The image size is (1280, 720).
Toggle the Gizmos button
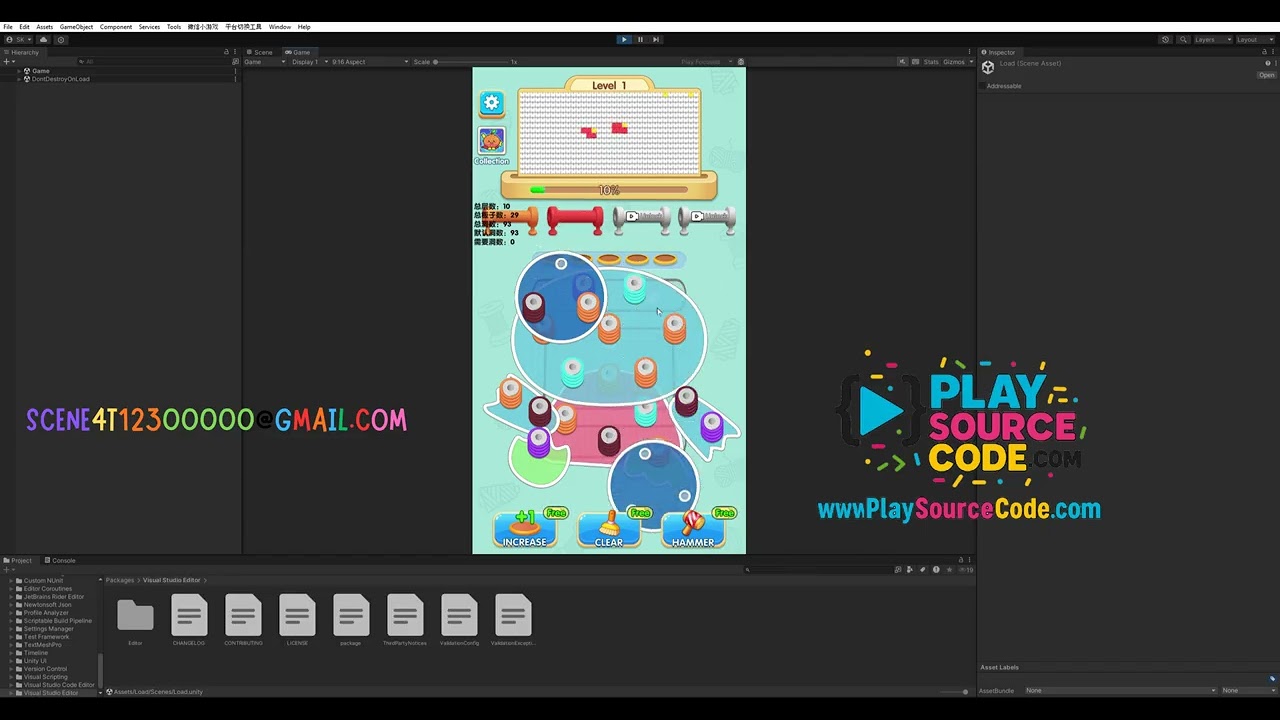[x=954, y=62]
